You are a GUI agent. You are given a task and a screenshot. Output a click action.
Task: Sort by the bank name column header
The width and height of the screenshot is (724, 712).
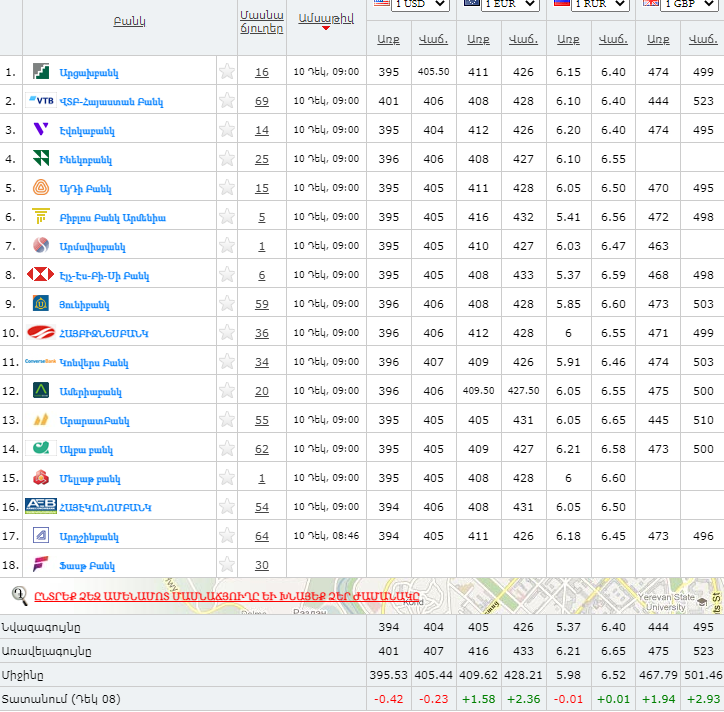pos(129,21)
